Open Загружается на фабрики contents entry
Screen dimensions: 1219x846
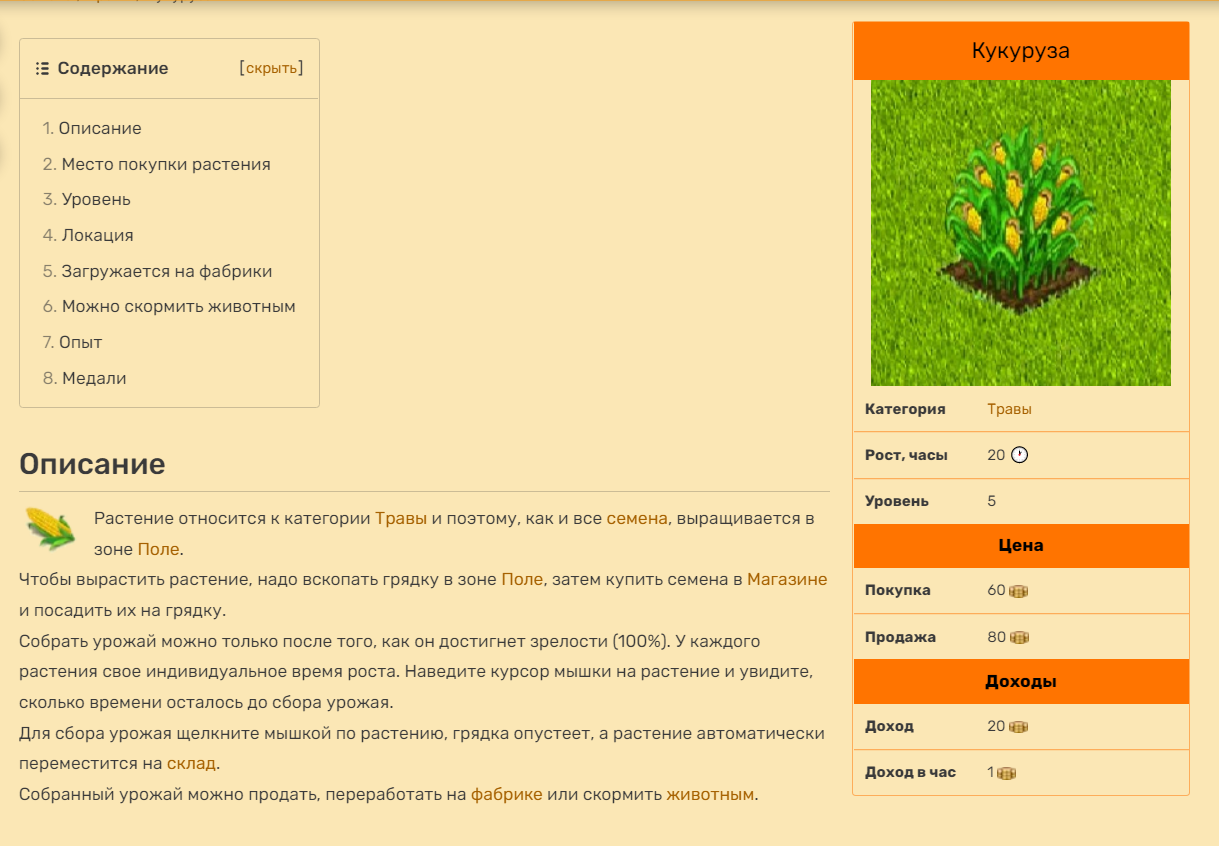[158, 271]
